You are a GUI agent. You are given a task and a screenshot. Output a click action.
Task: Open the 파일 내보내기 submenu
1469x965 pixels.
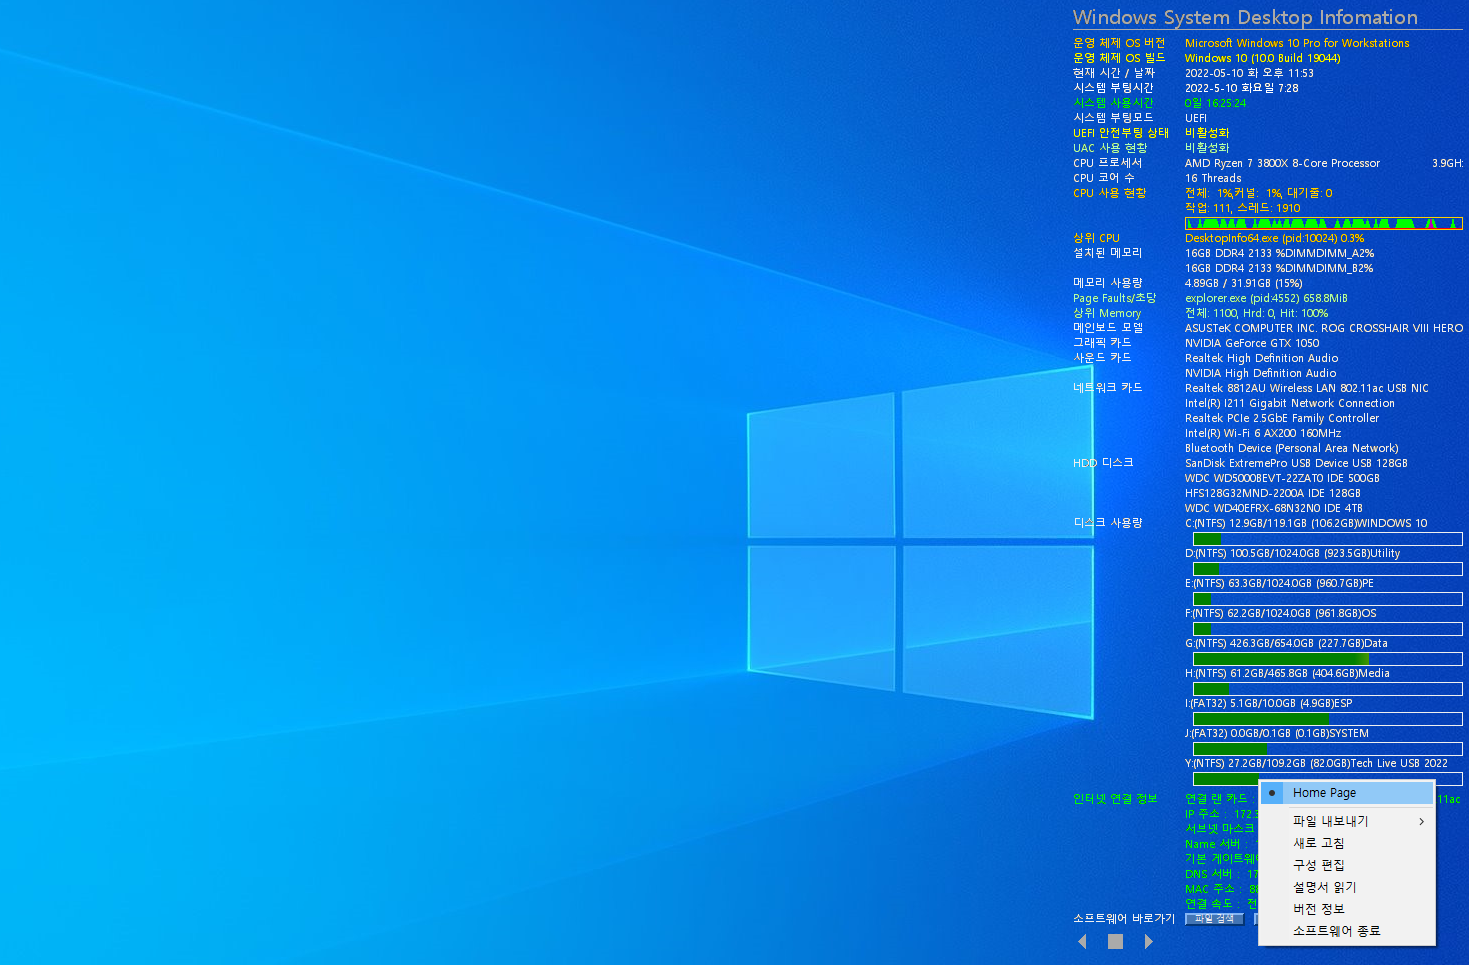[x=1347, y=821]
